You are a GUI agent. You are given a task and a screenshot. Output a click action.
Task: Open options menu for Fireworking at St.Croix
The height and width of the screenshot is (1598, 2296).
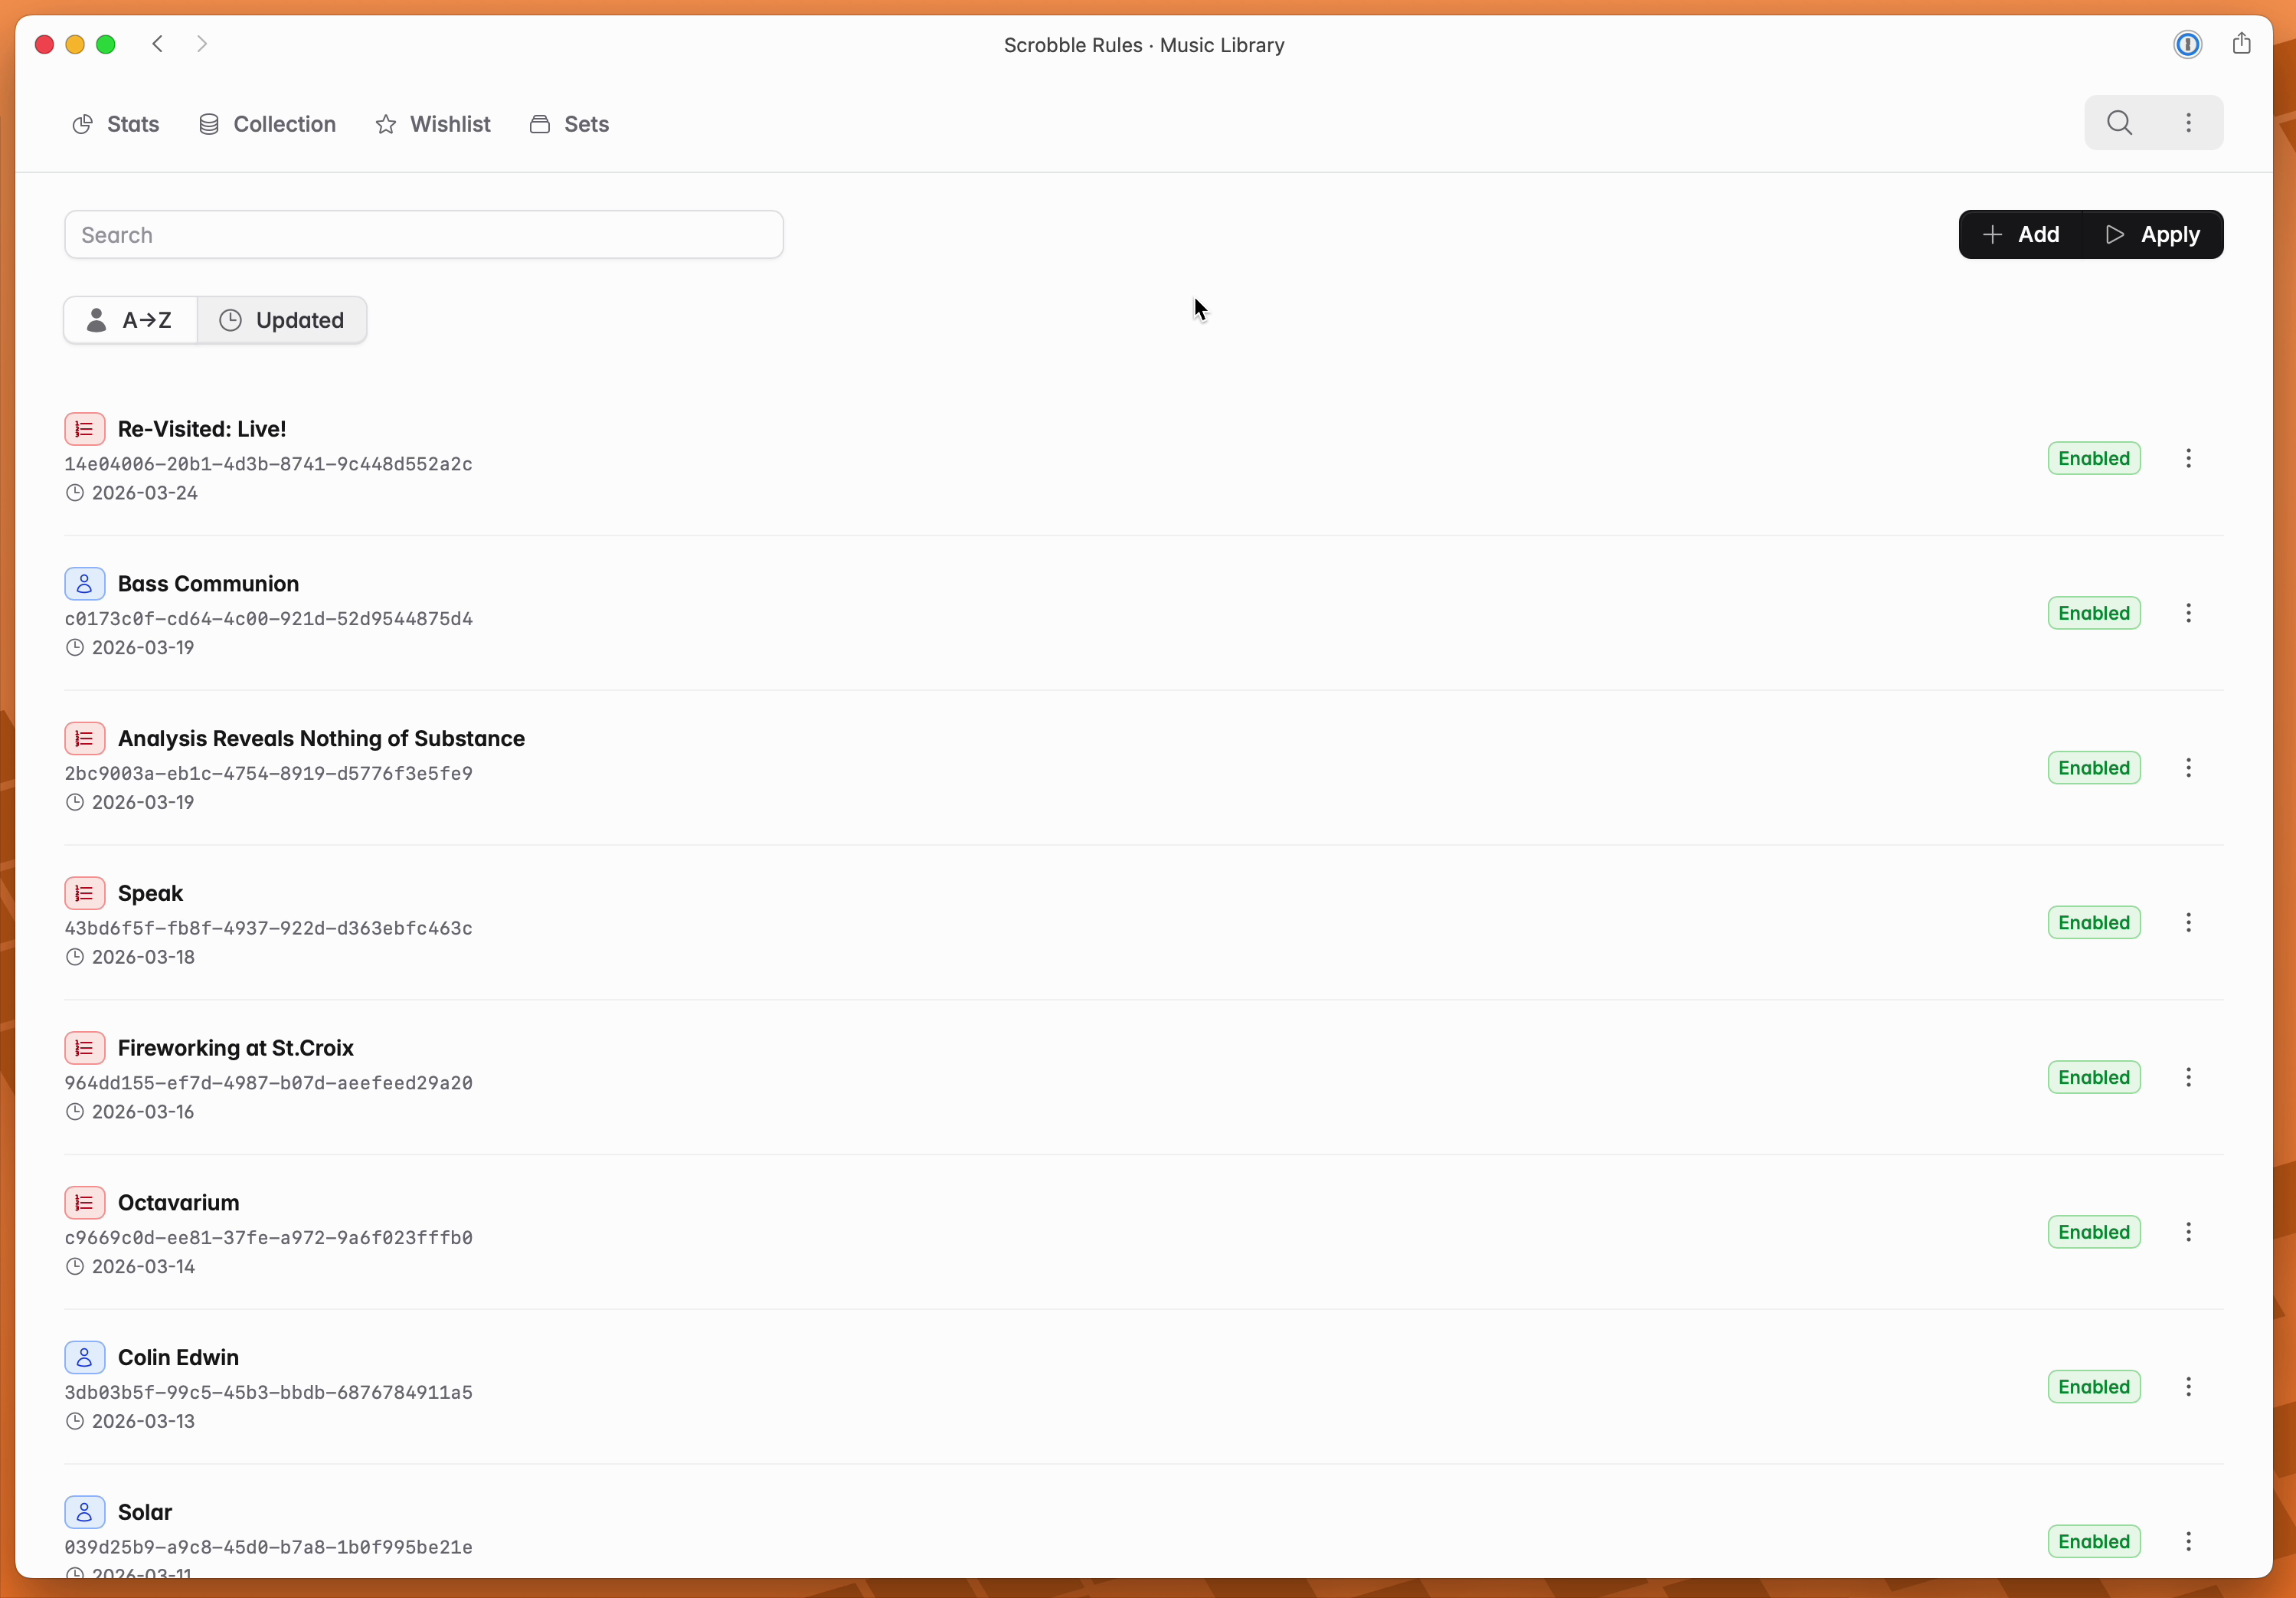(x=2188, y=1078)
